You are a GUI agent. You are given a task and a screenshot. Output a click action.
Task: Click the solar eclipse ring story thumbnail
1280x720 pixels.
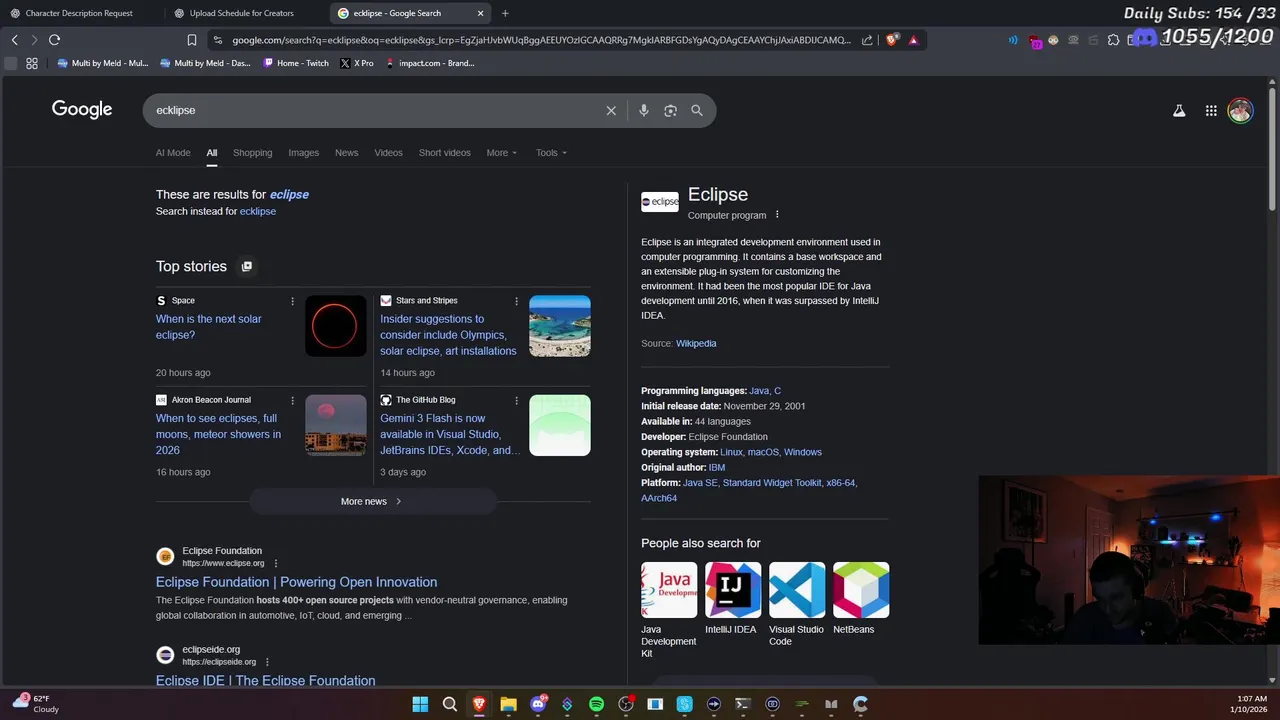pos(336,326)
